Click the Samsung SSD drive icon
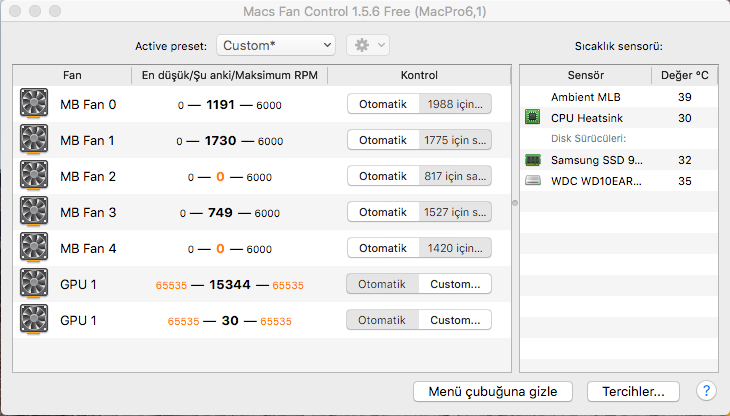The height and width of the screenshot is (416, 730). tap(533, 160)
